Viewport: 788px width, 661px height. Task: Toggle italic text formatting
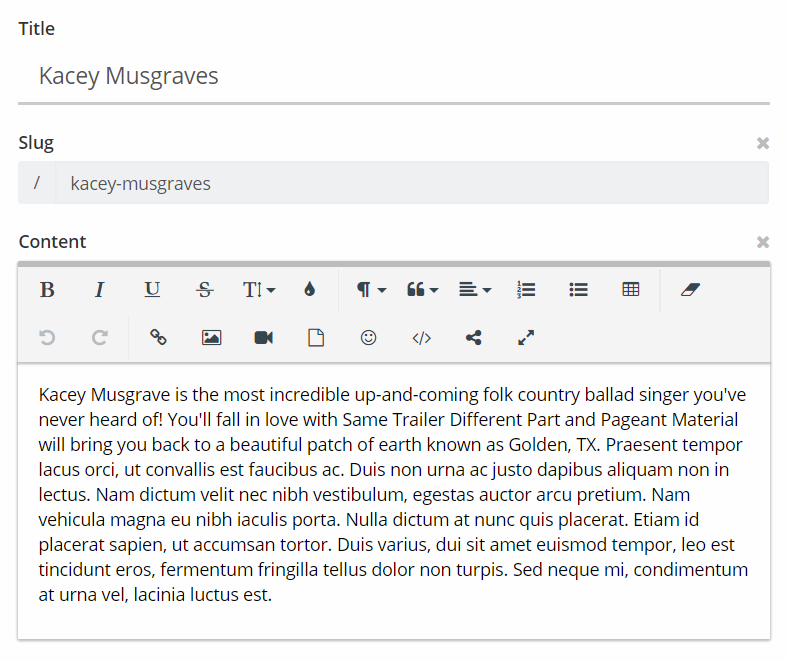click(99, 290)
